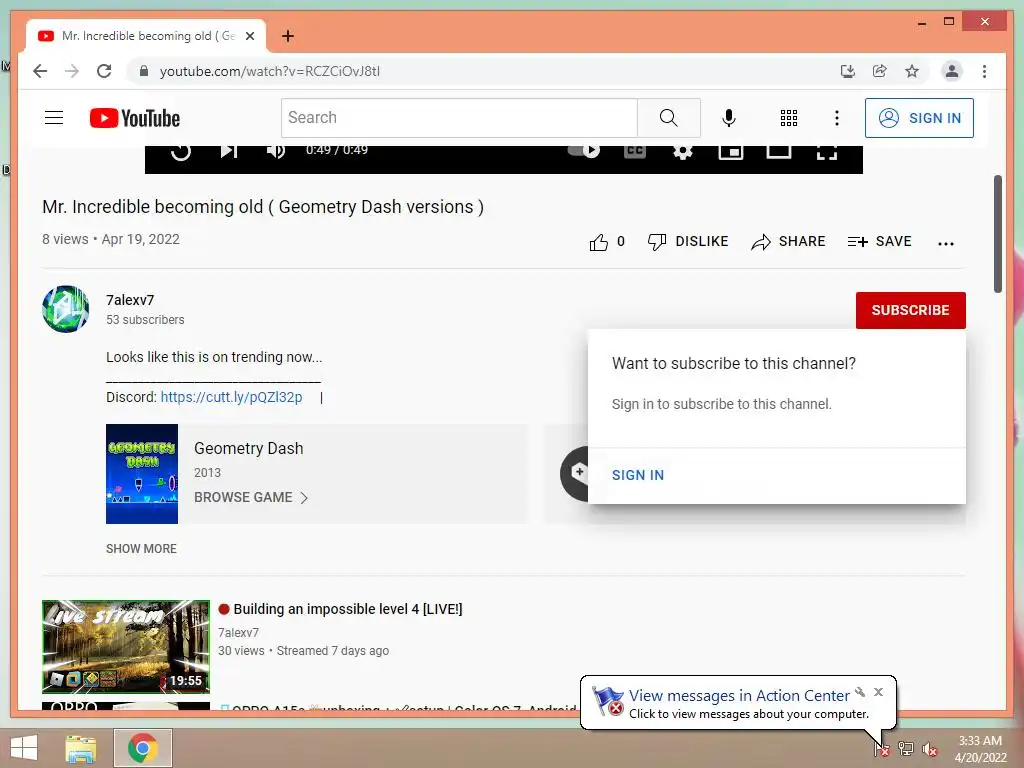Open the Windows Start button
This screenshot has height=768, width=1024.
click(24, 748)
